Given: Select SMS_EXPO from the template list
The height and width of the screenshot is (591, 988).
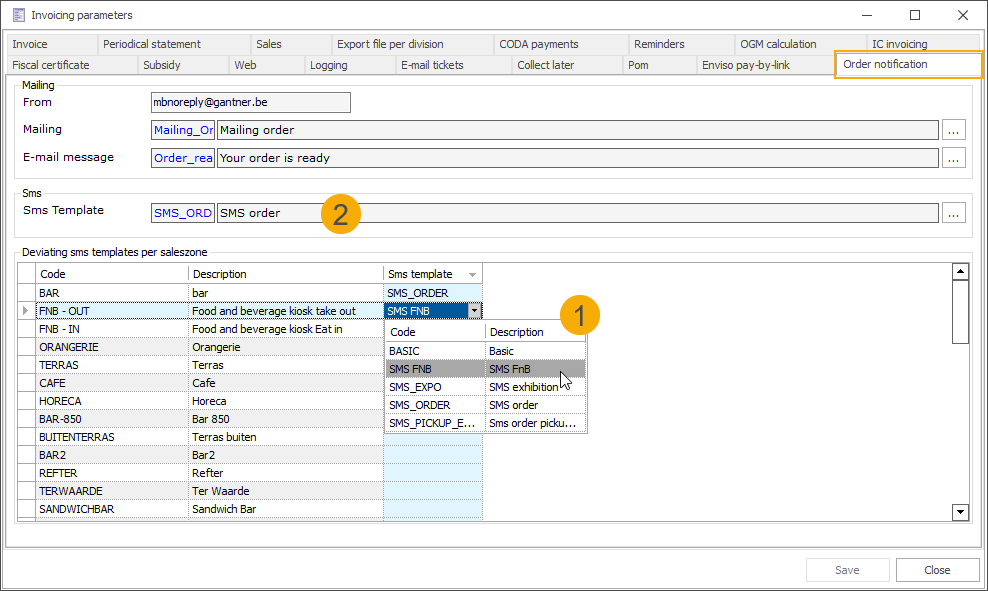Looking at the screenshot, I should (x=415, y=387).
